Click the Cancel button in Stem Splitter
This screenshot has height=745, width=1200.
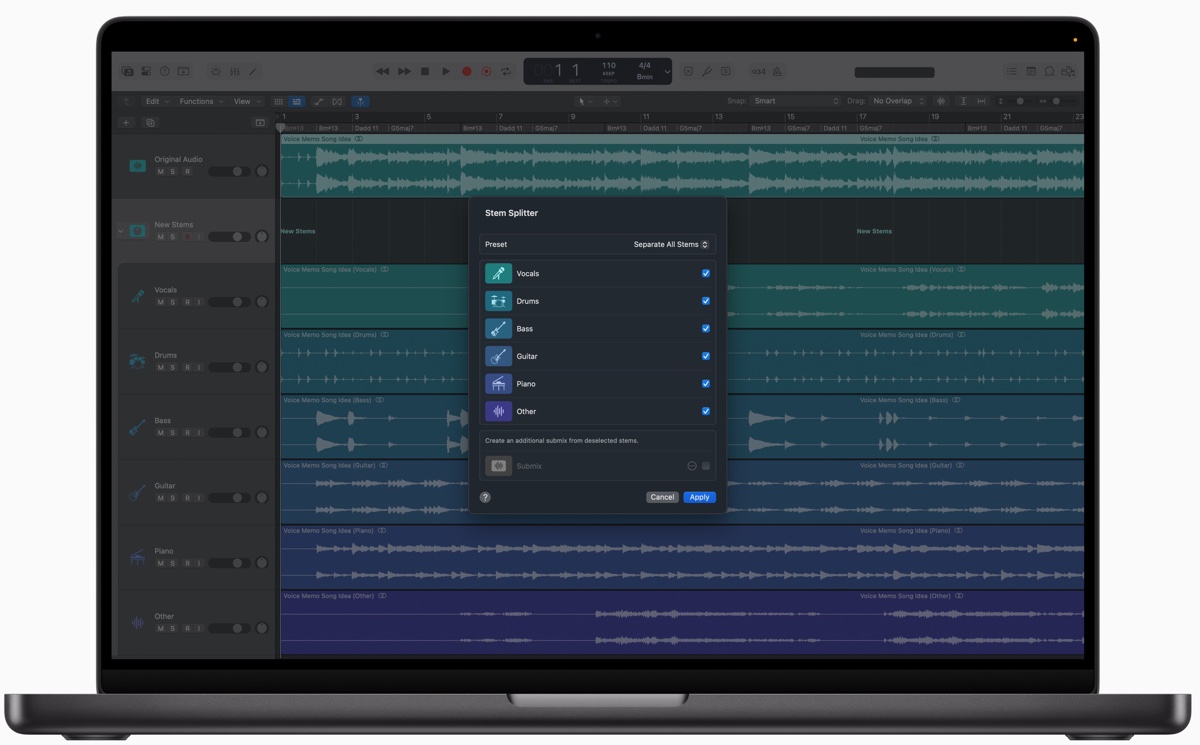(x=662, y=497)
